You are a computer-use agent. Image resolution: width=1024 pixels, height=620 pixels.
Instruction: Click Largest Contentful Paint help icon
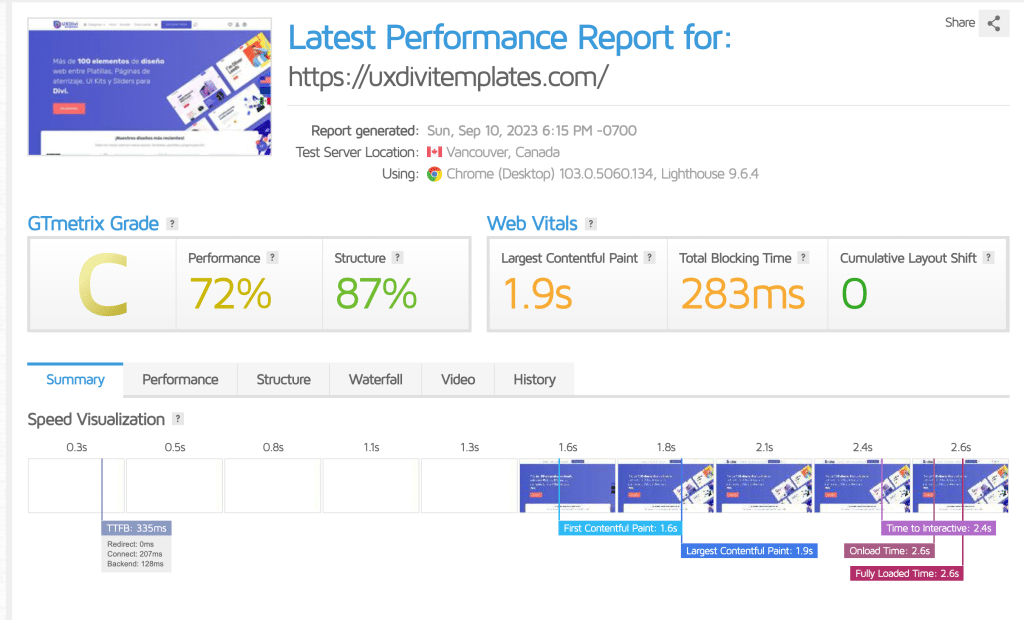click(649, 257)
